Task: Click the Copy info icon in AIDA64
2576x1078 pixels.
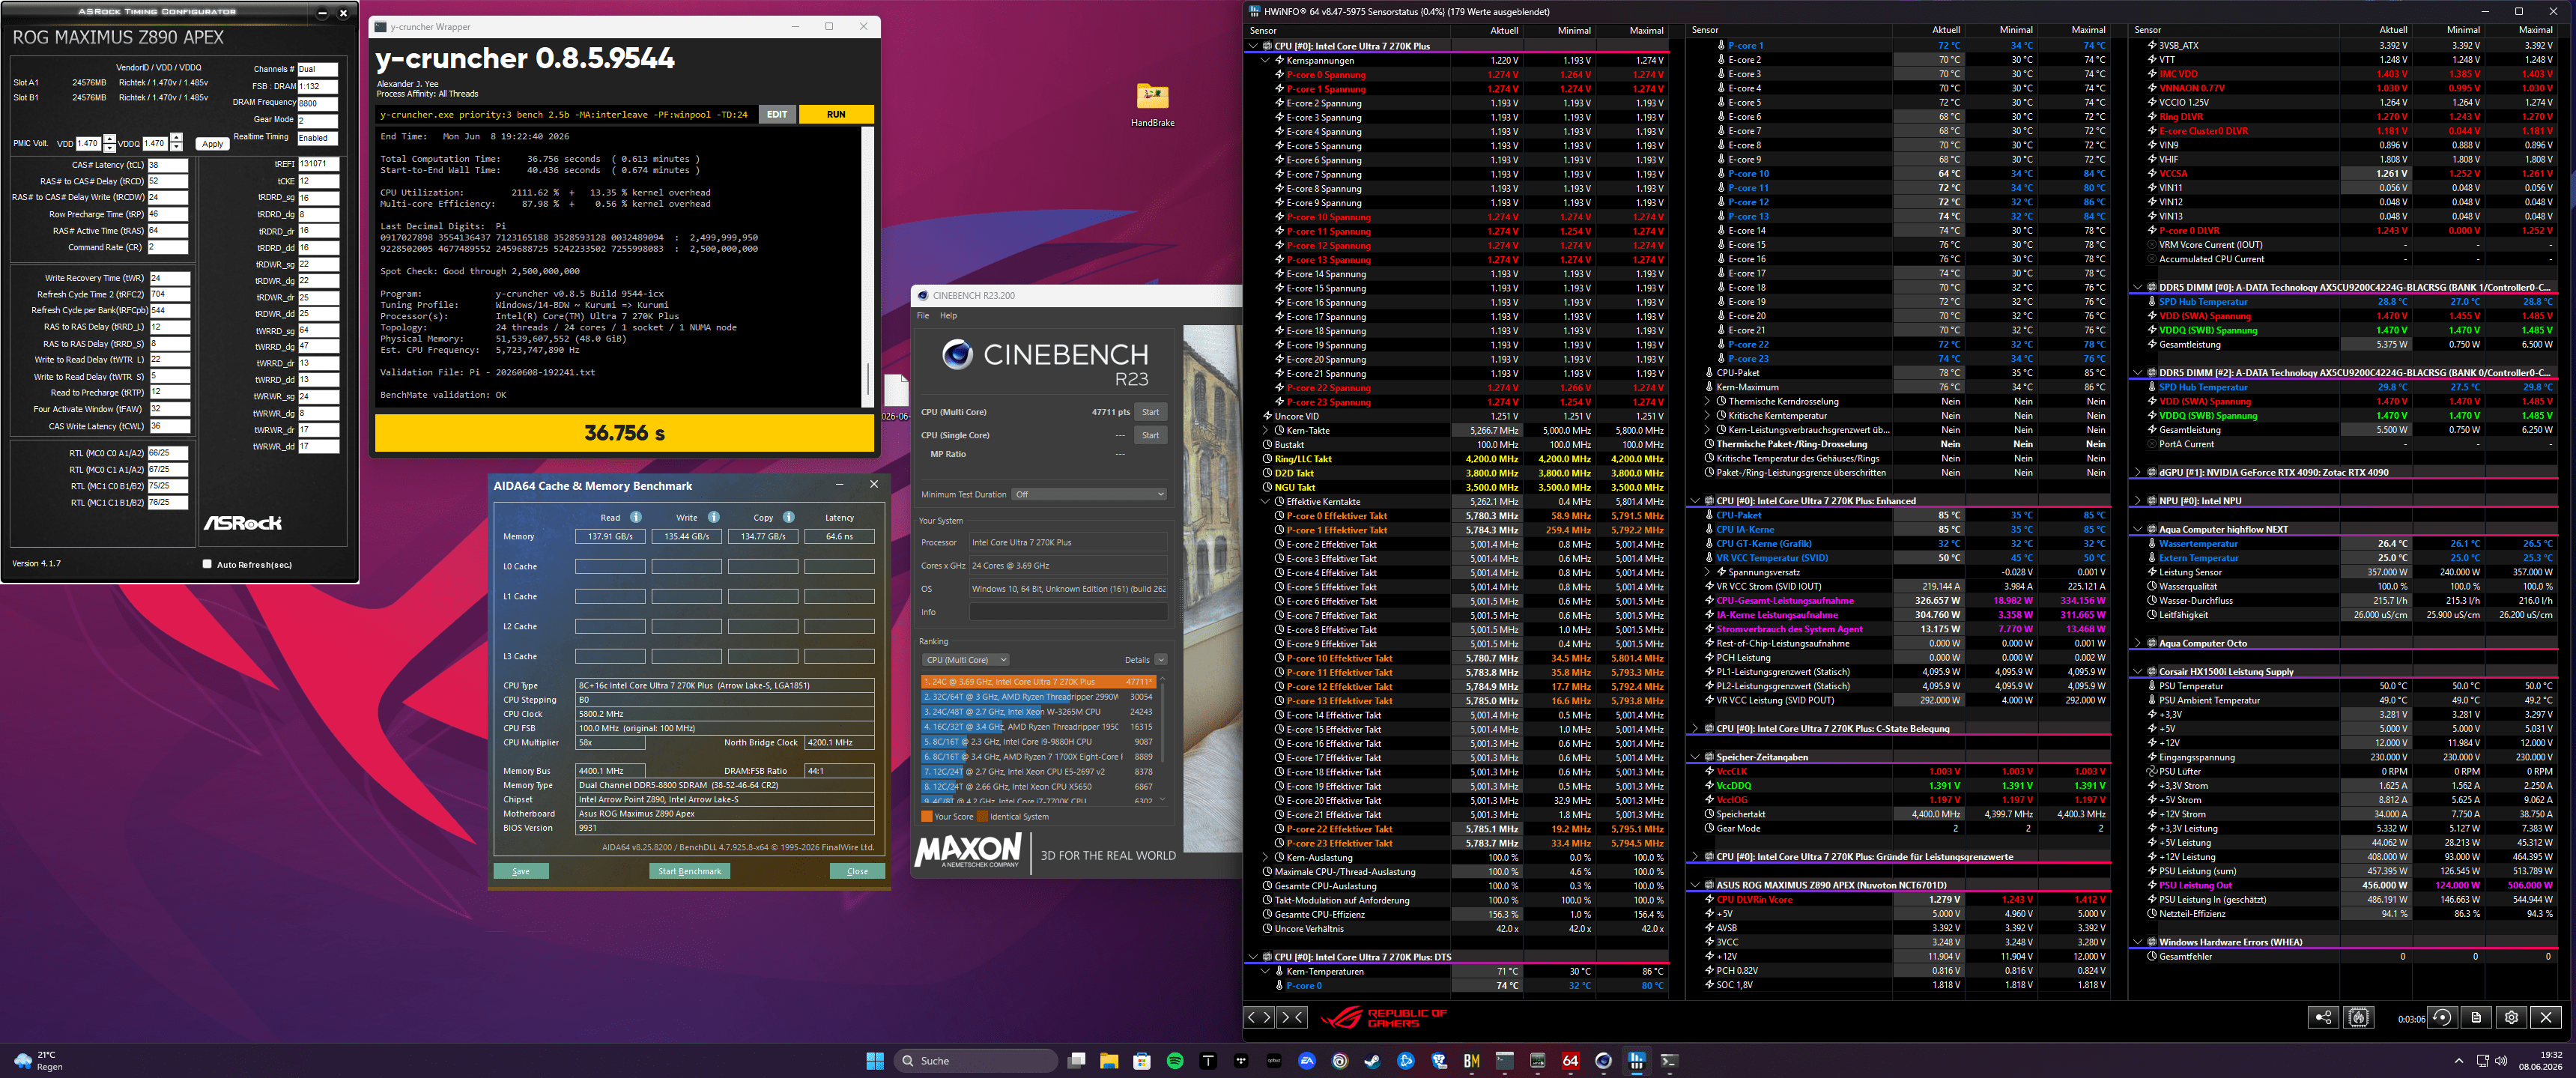Action: pyautogui.click(x=788, y=517)
